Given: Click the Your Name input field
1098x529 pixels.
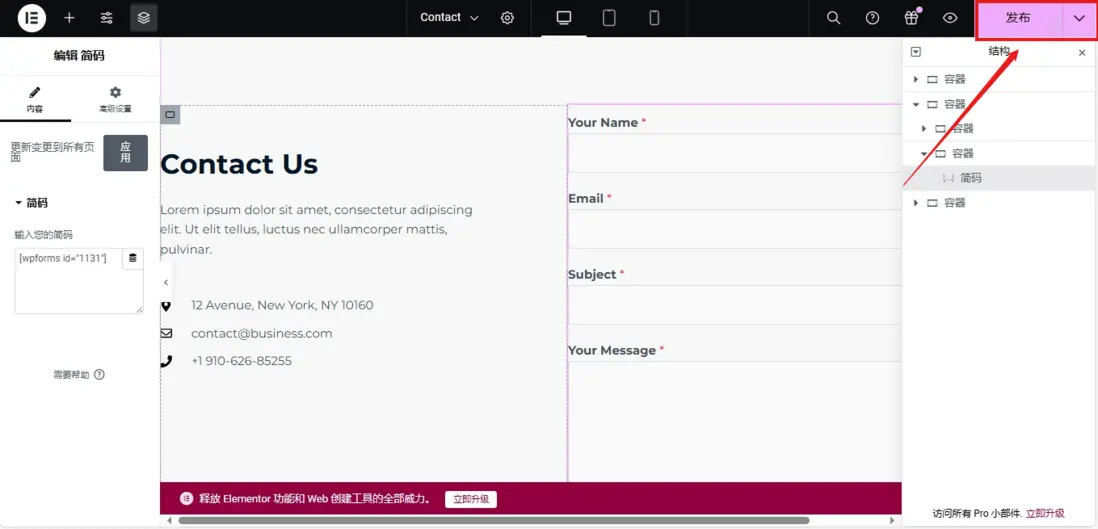Looking at the screenshot, I should click(x=735, y=153).
